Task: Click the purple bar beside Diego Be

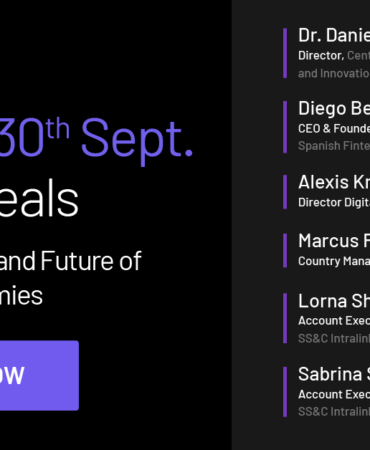Action: pyautogui.click(x=285, y=127)
